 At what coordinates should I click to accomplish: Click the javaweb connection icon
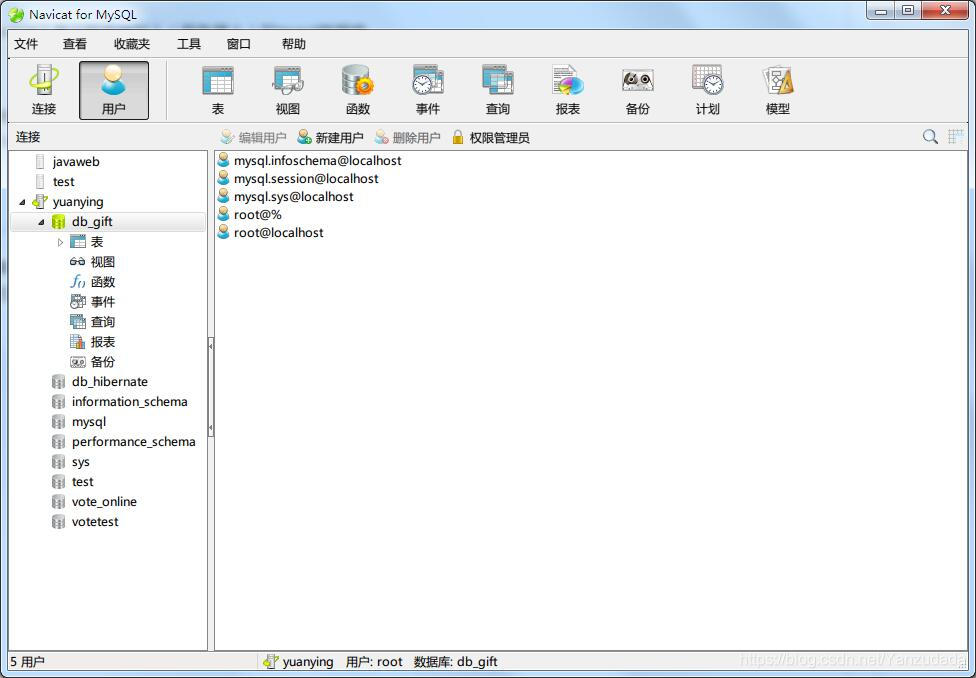tap(40, 161)
